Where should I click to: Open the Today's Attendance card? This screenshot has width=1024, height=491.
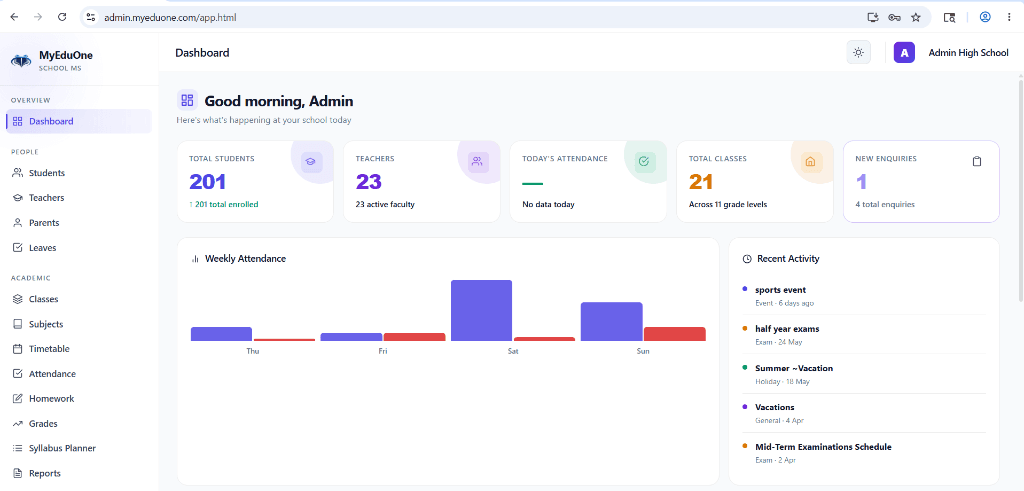pyautogui.click(x=588, y=182)
